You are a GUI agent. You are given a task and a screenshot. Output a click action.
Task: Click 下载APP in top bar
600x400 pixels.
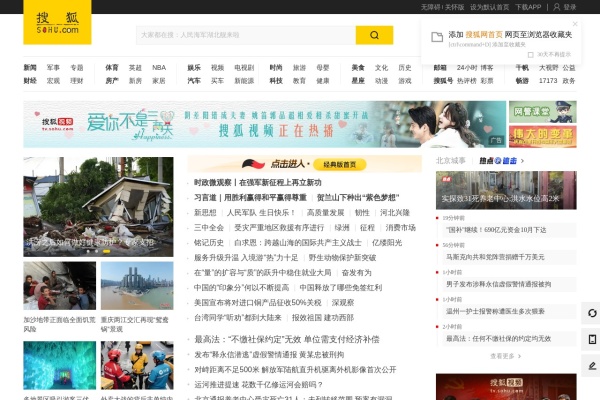tap(528, 7)
